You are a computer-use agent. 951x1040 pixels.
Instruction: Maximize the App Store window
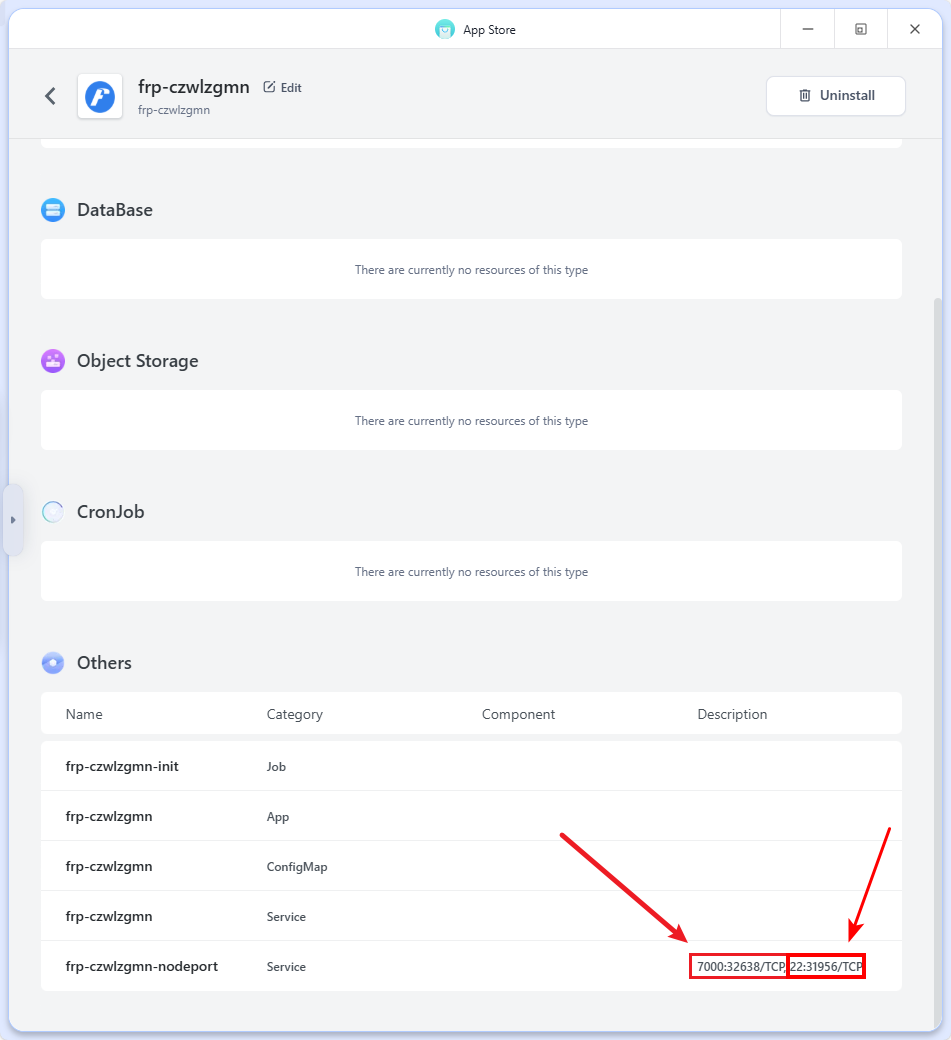(x=860, y=30)
